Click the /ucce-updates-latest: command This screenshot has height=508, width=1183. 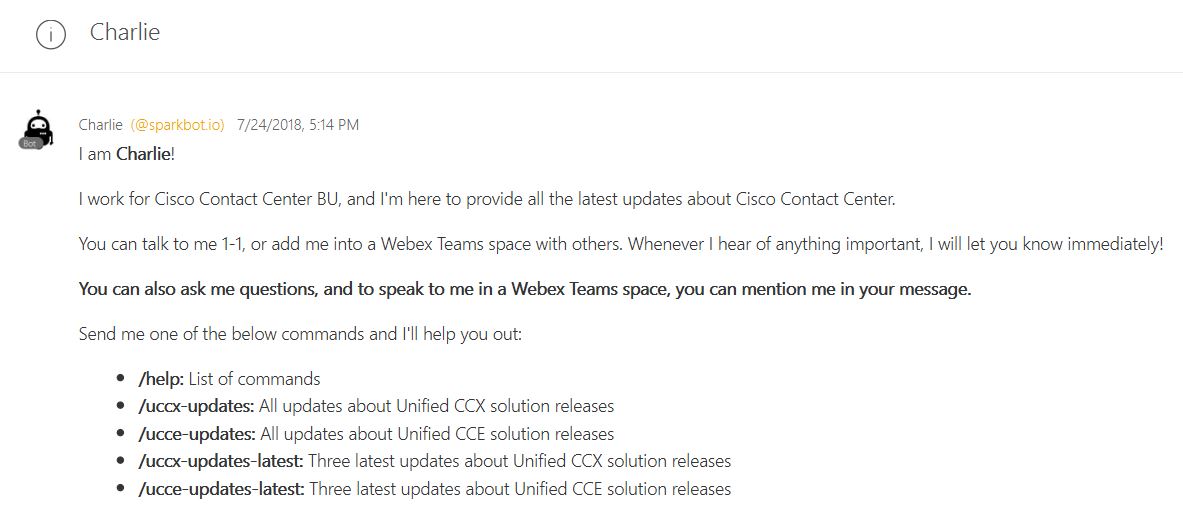[221, 489]
